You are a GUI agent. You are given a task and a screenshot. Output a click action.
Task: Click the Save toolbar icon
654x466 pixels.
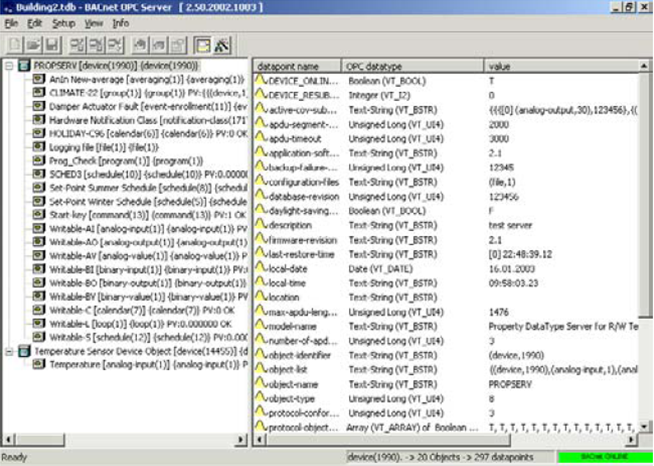click(x=50, y=44)
